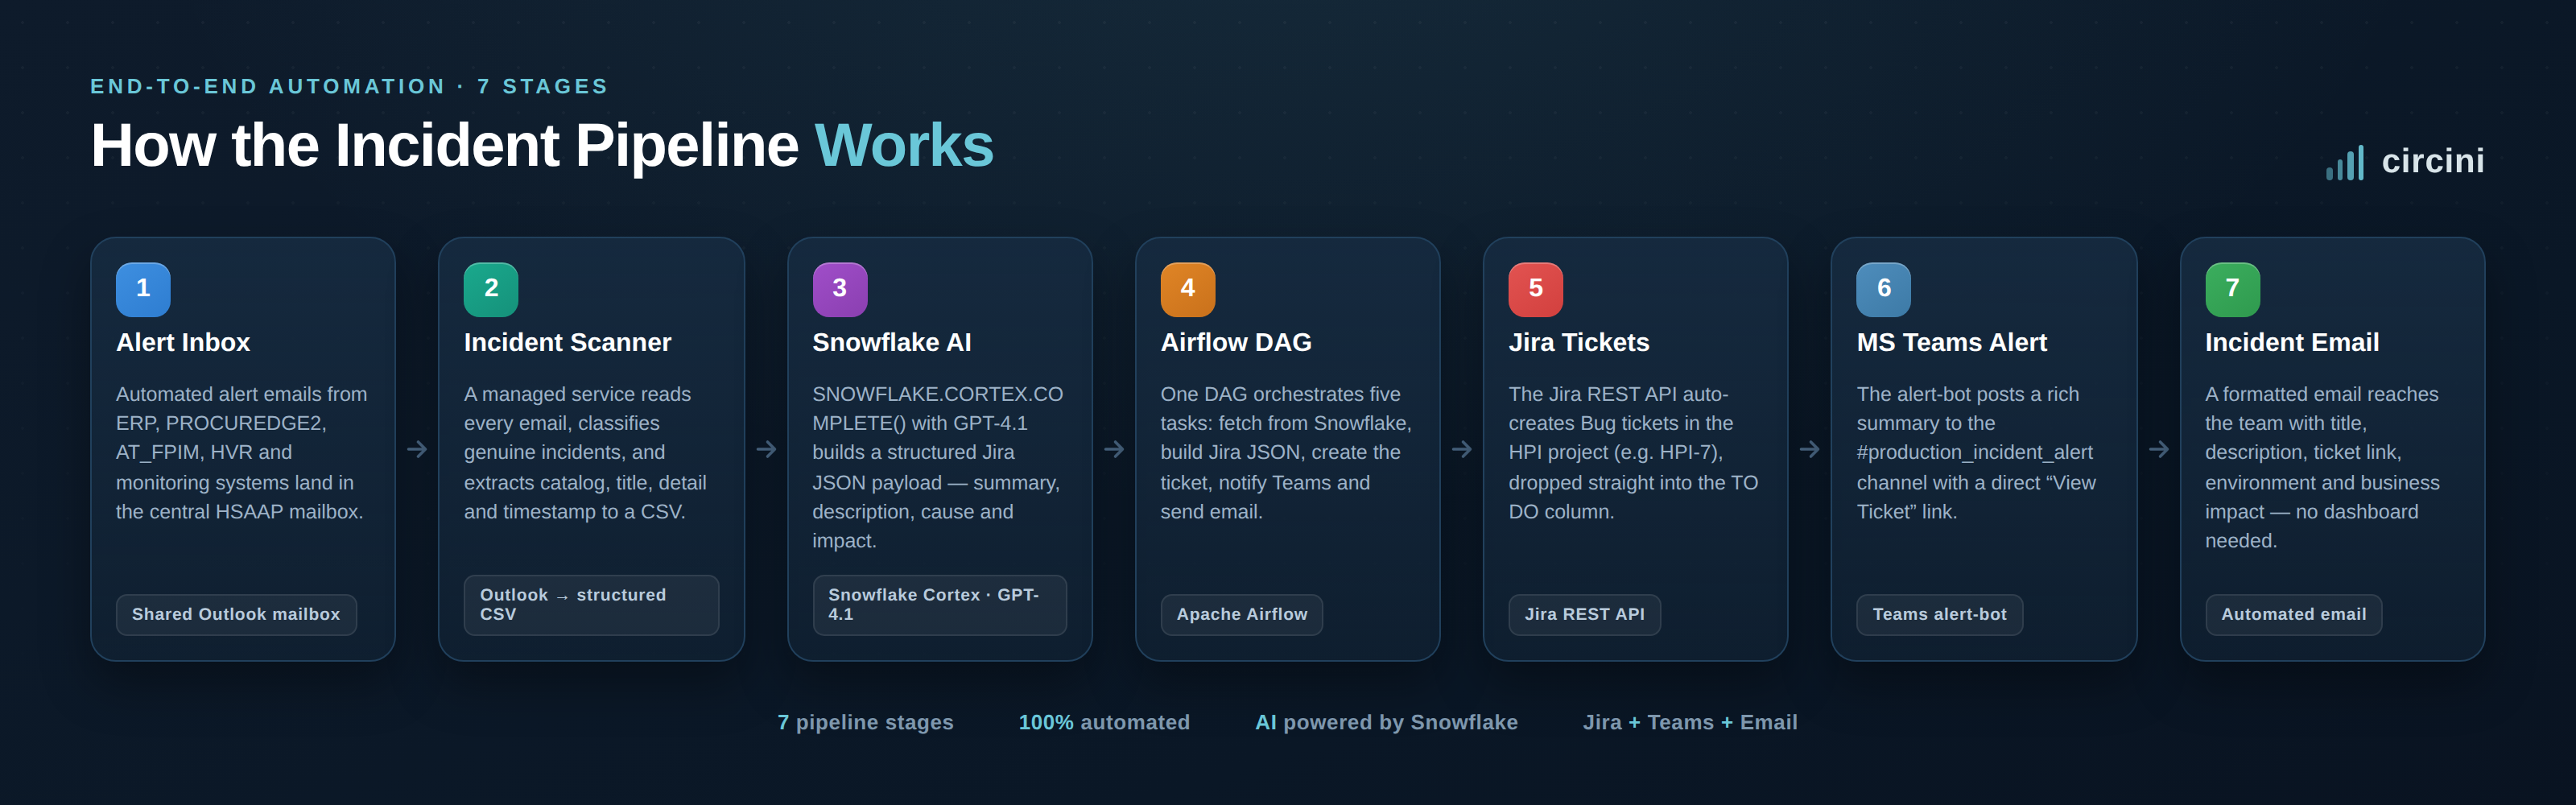
Task: Select the Shared Outlook mailbox tag
Action: tap(236, 614)
